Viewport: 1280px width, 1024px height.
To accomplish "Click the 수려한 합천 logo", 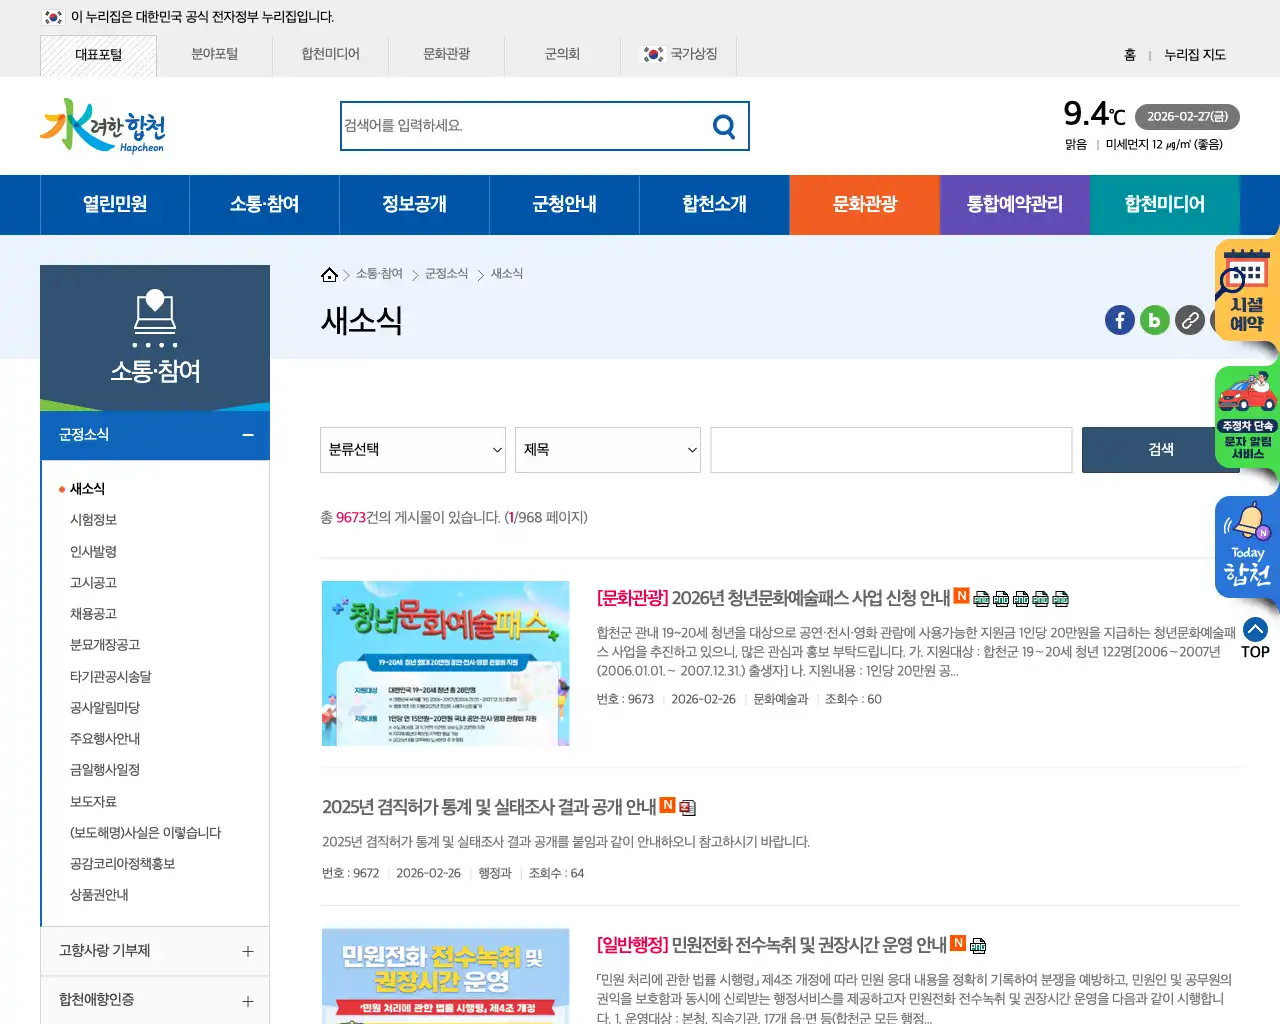I will 101,125.
